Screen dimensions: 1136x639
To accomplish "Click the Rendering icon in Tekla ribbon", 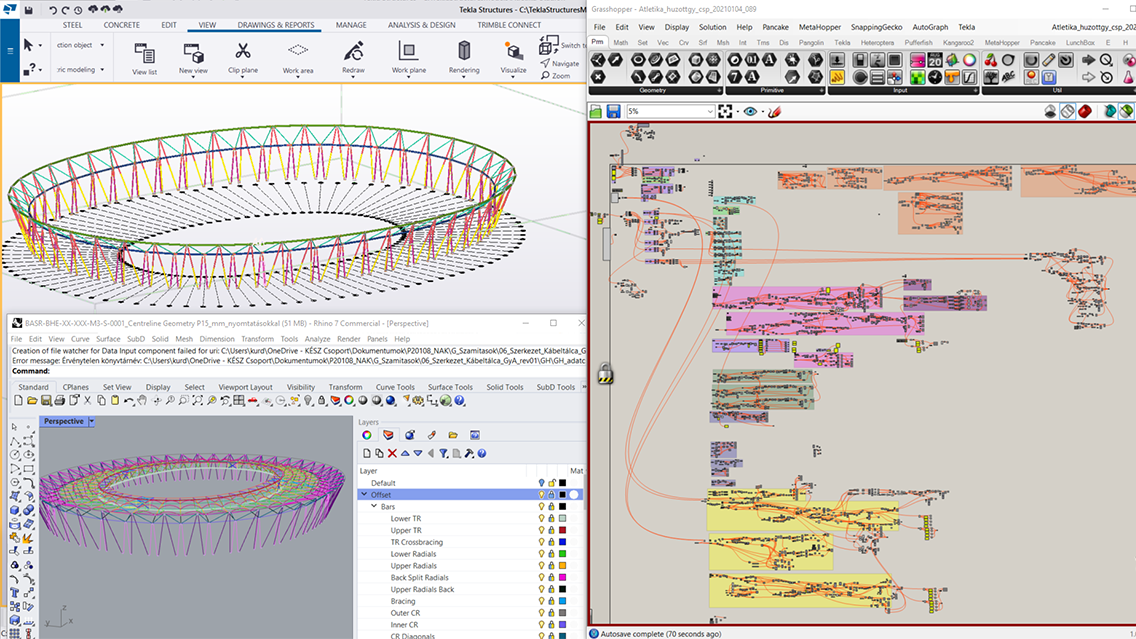I will point(464,58).
